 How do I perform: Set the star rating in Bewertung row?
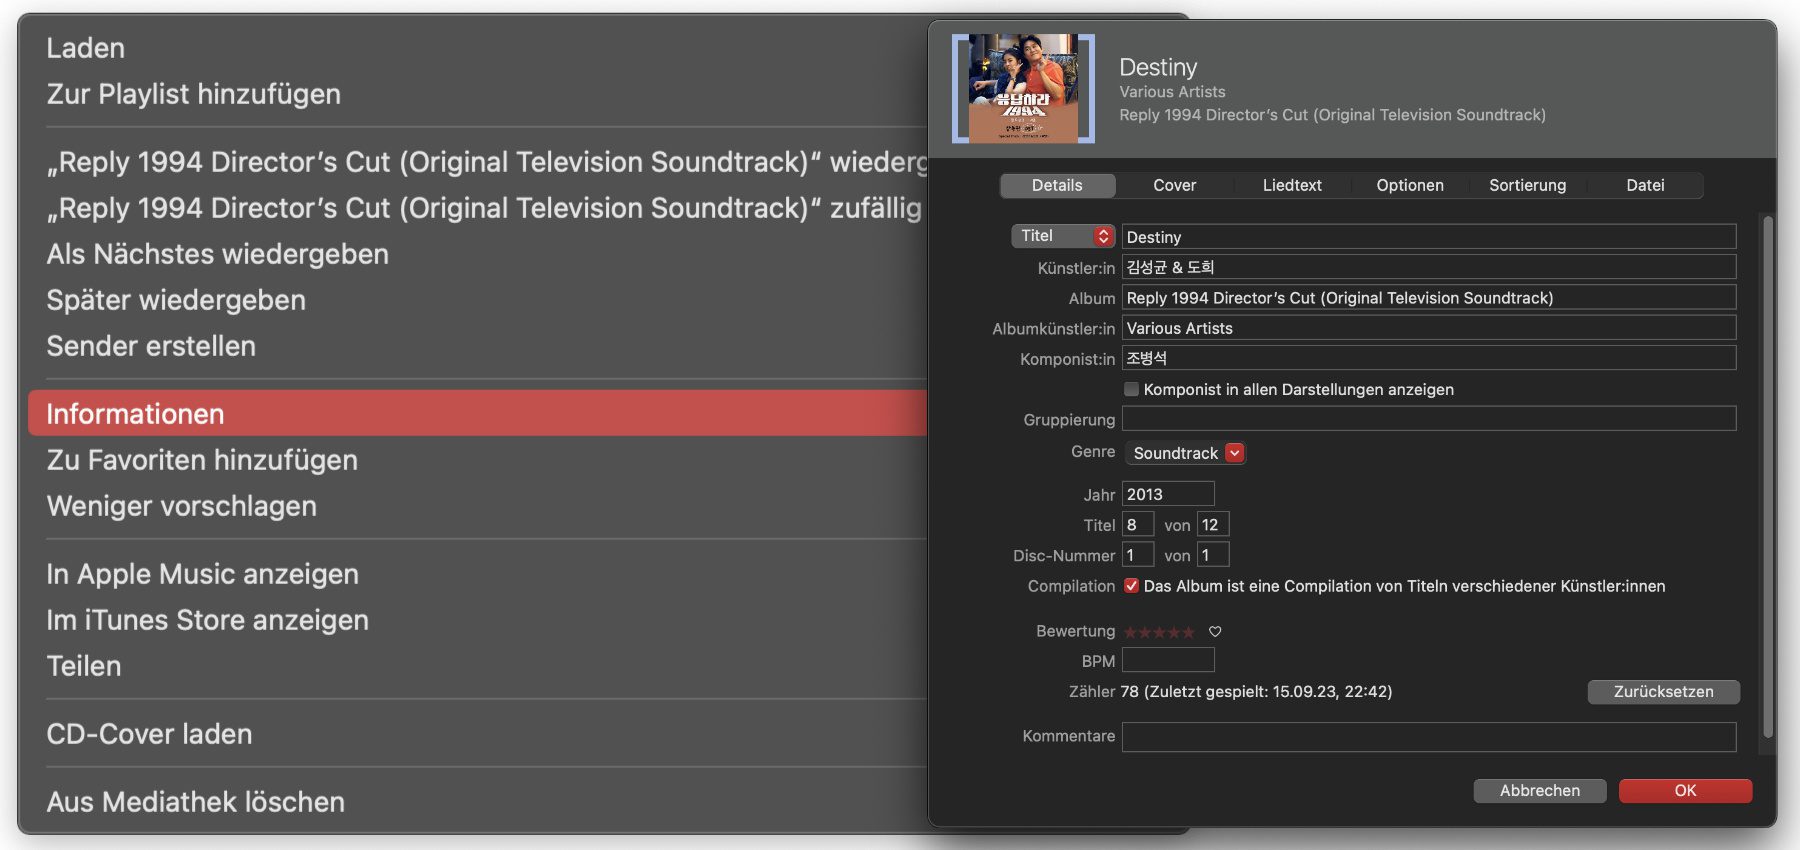pos(1159,632)
